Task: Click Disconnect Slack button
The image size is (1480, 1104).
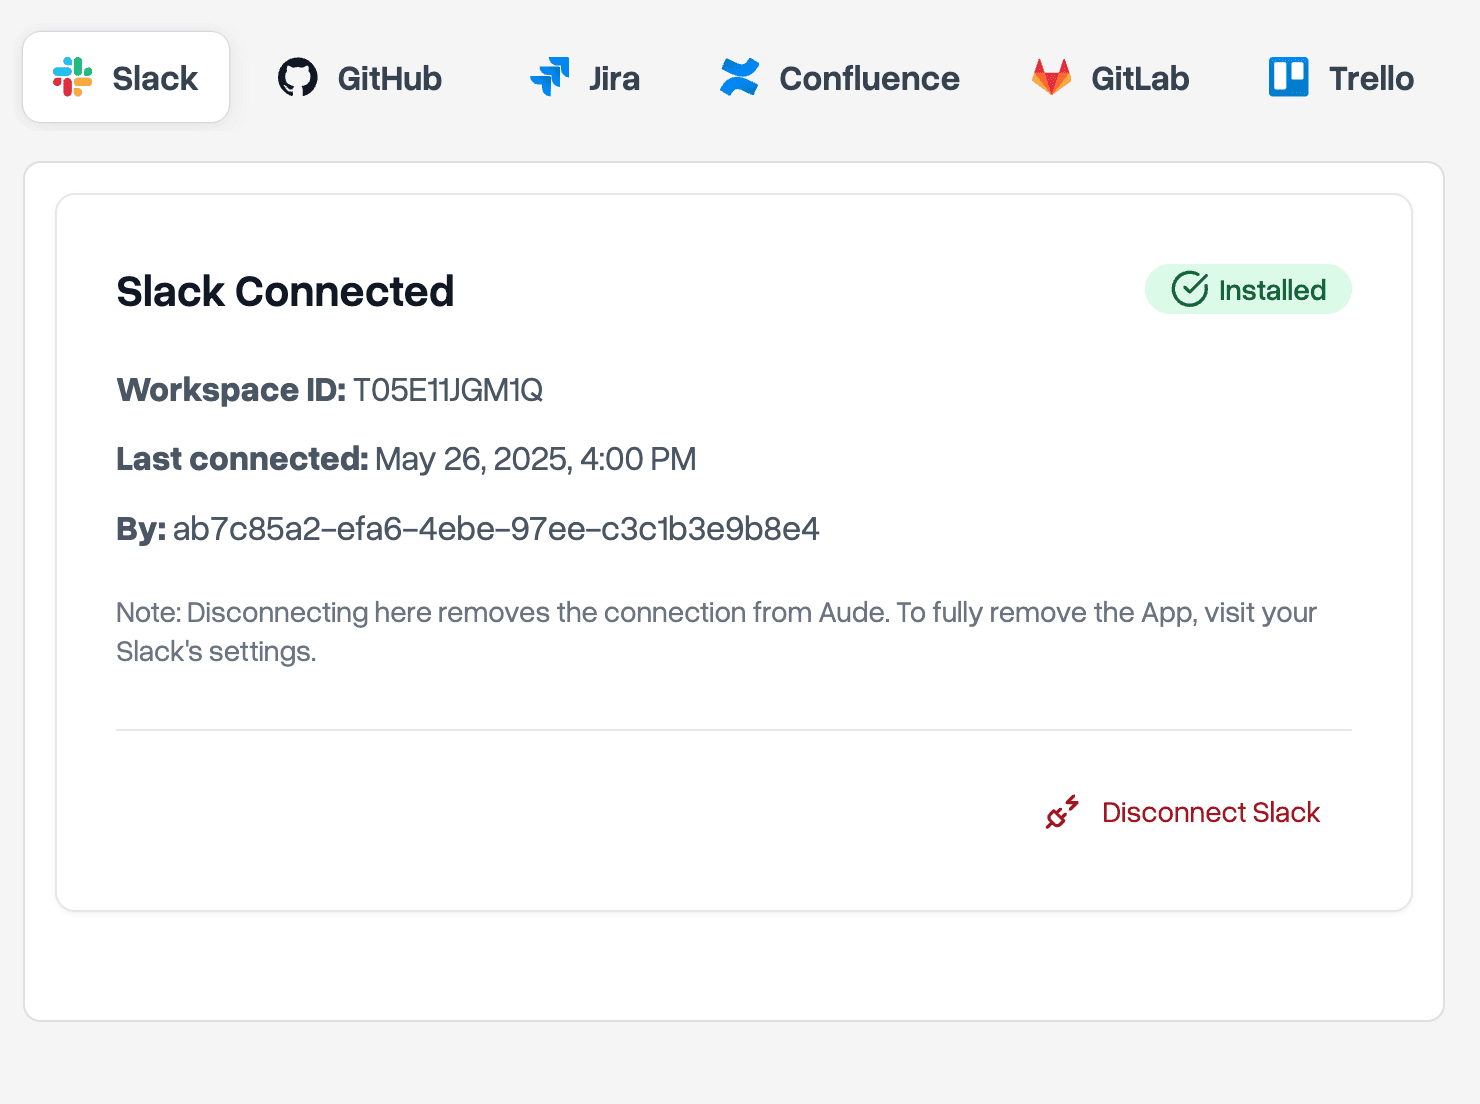Action: coord(1183,812)
